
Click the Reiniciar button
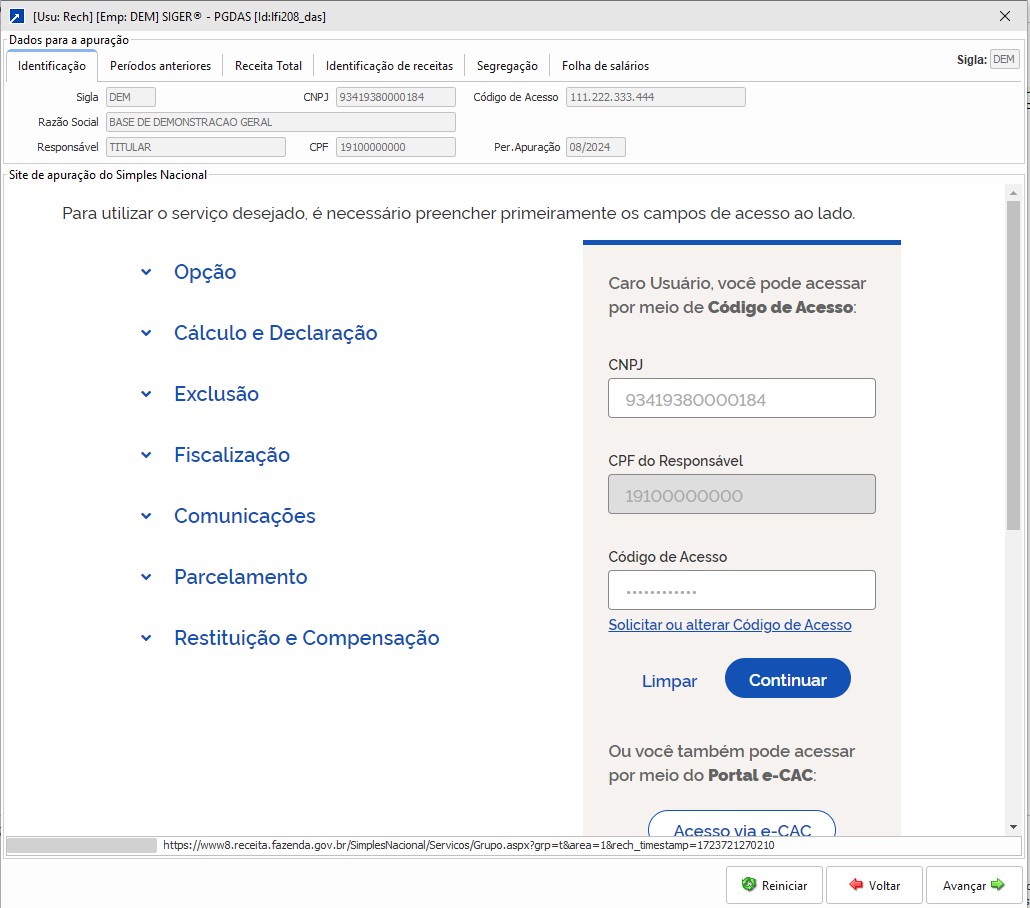click(774, 885)
